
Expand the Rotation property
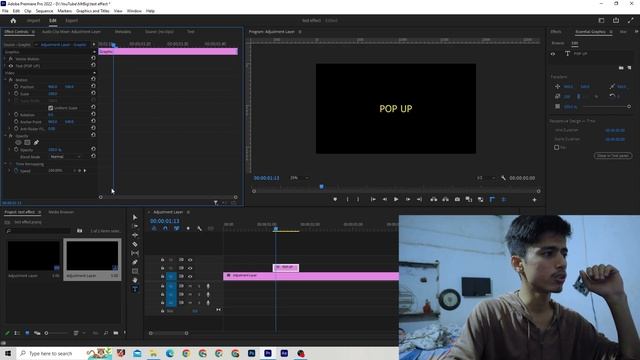pyautogui.click(x=10, y=115)
